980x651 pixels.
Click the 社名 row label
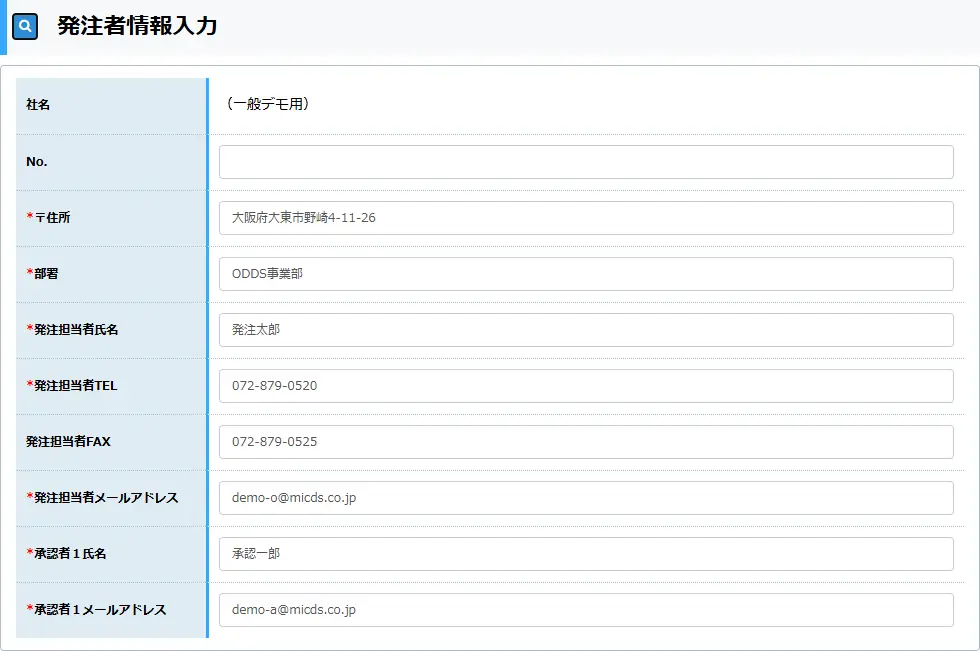tap(38, 105)
